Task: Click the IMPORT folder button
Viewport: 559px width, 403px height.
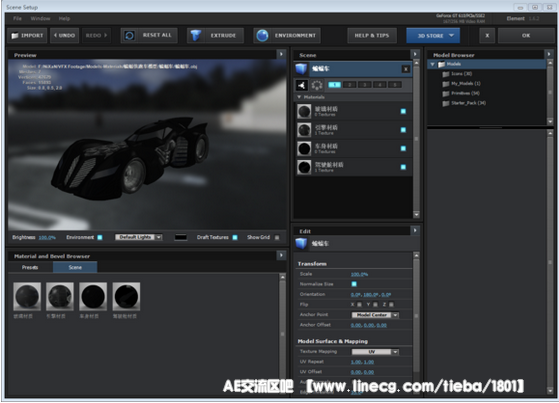Action: pos(27,36)
